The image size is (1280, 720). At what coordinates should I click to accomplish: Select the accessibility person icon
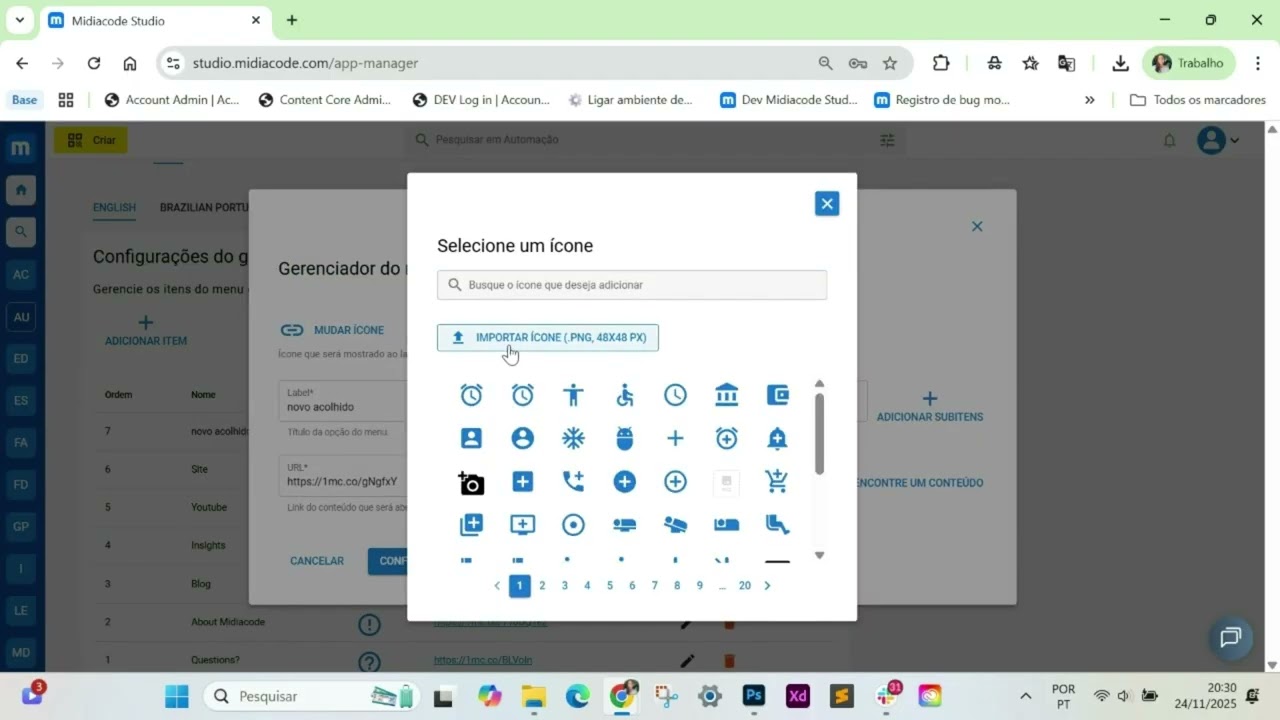coord(573,395)
